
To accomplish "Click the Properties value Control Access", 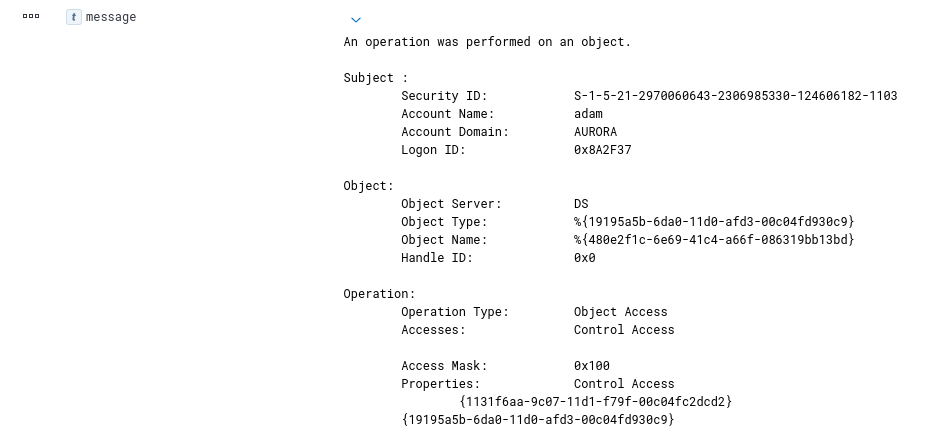I will [x=624, y=384].
